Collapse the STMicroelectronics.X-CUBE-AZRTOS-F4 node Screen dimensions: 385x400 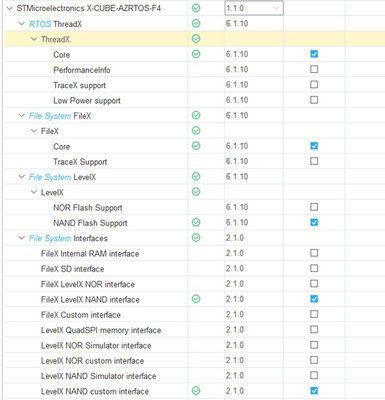tap(10, 8)
